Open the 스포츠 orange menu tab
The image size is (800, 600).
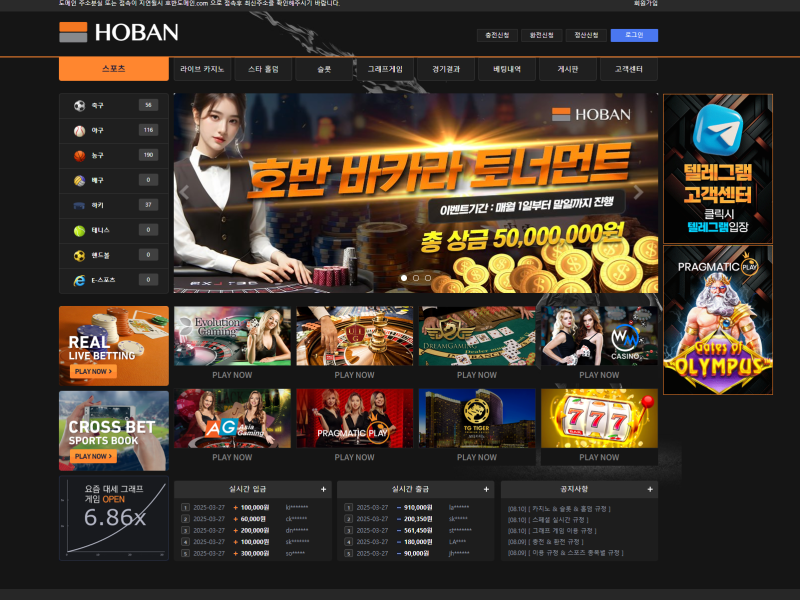[x=113, y=69]
